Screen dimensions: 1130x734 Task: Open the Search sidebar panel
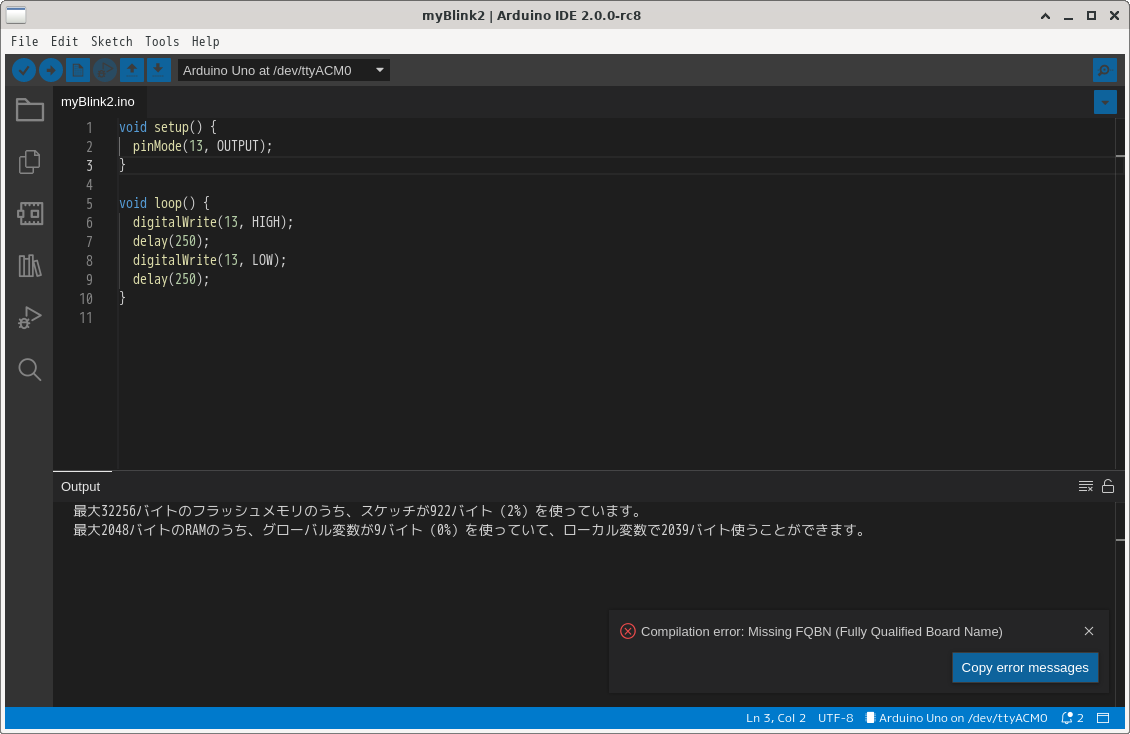click(30, 370)
